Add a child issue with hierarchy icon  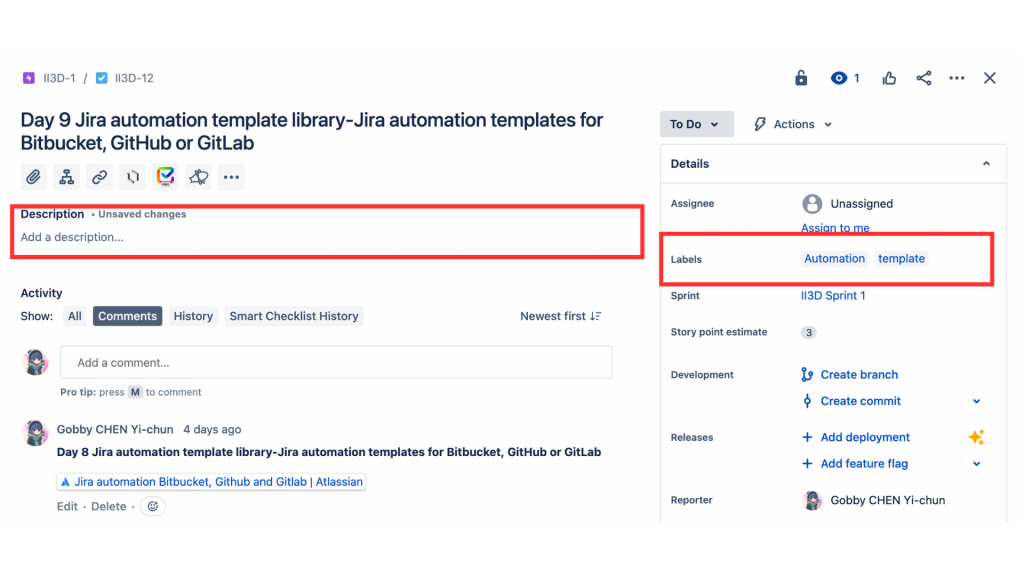(x=67, y=177)
